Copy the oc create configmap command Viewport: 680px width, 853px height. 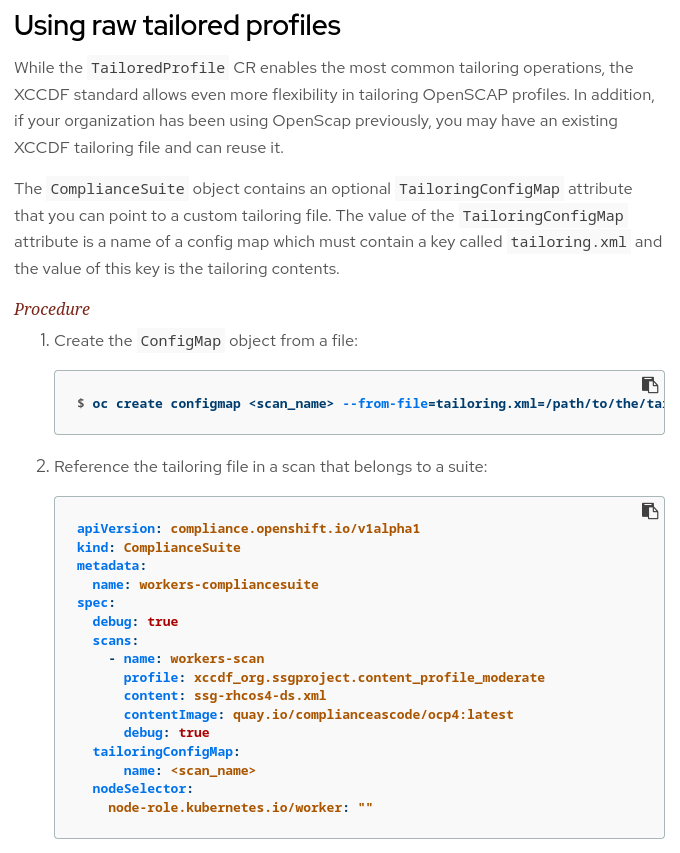[649, 385]
